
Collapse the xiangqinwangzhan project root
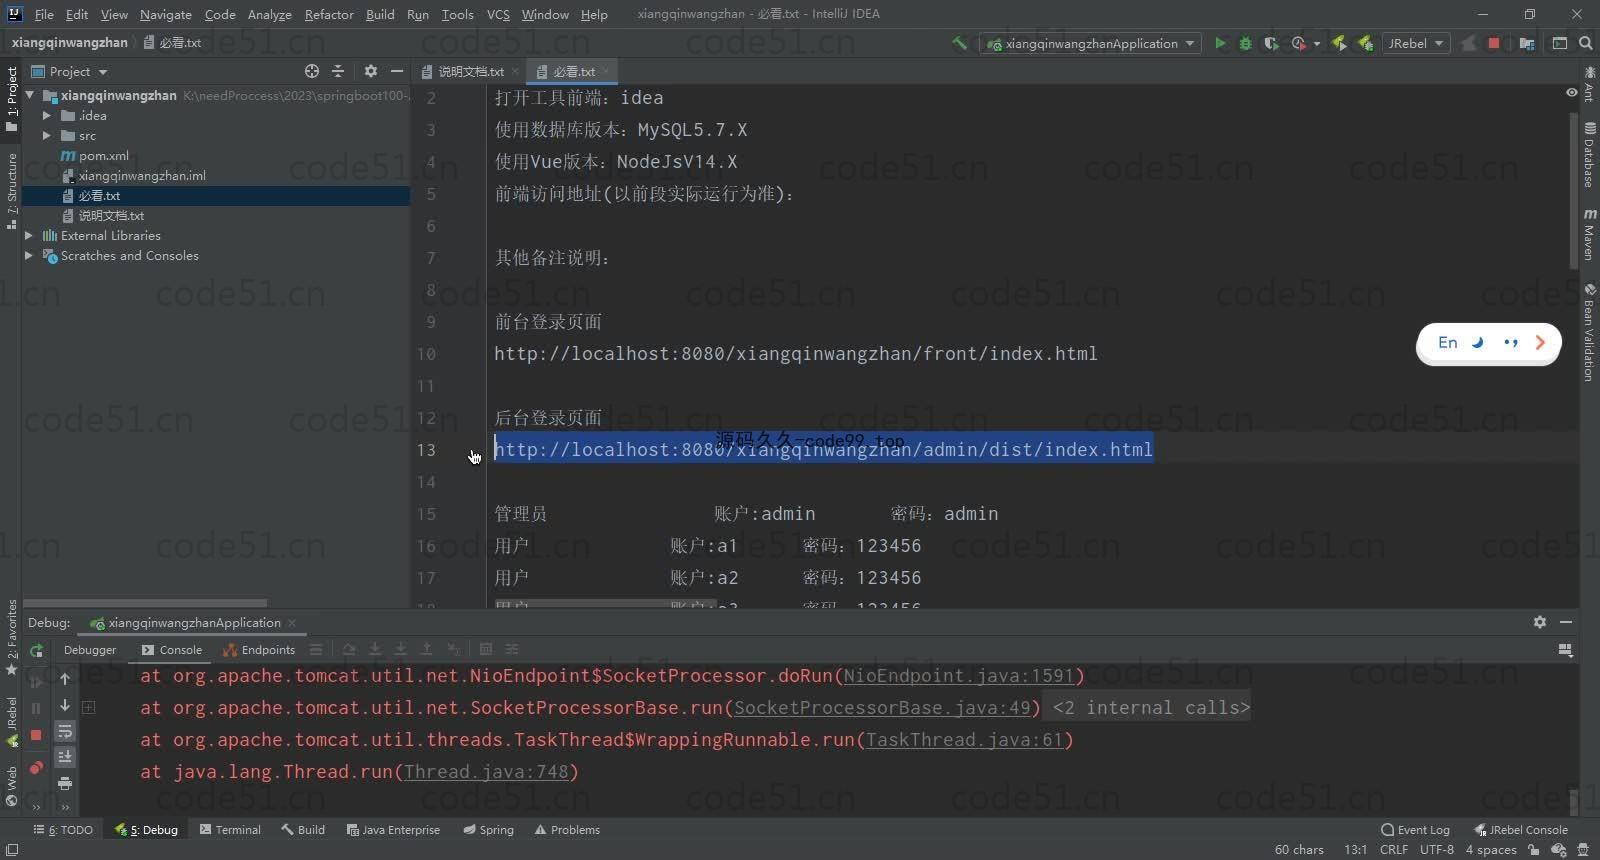coord(30,96)
